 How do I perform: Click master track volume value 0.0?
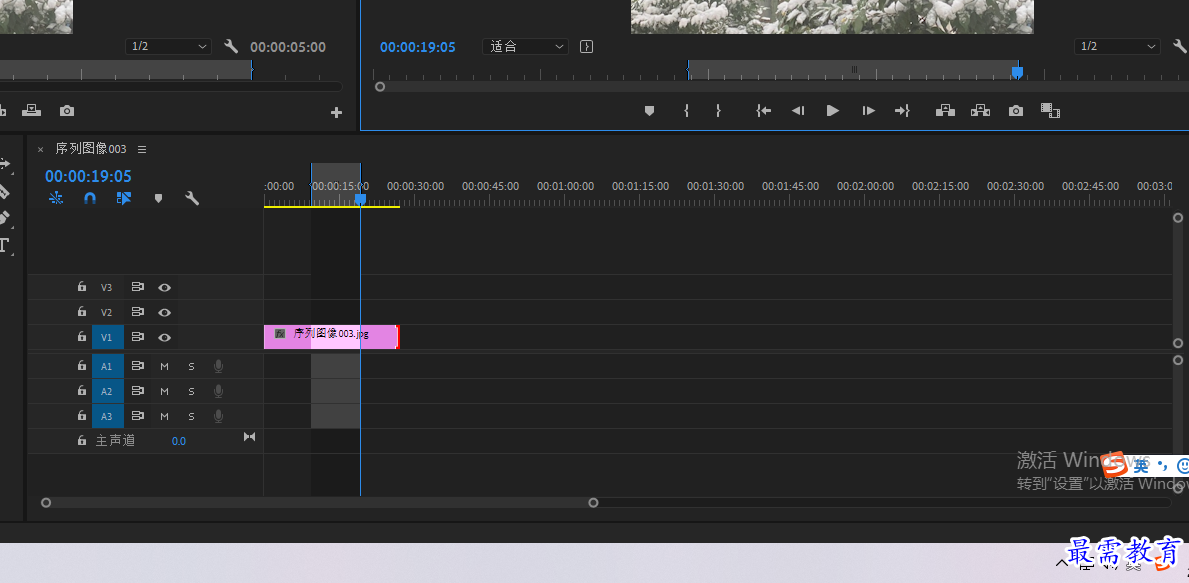pos(178,441)
